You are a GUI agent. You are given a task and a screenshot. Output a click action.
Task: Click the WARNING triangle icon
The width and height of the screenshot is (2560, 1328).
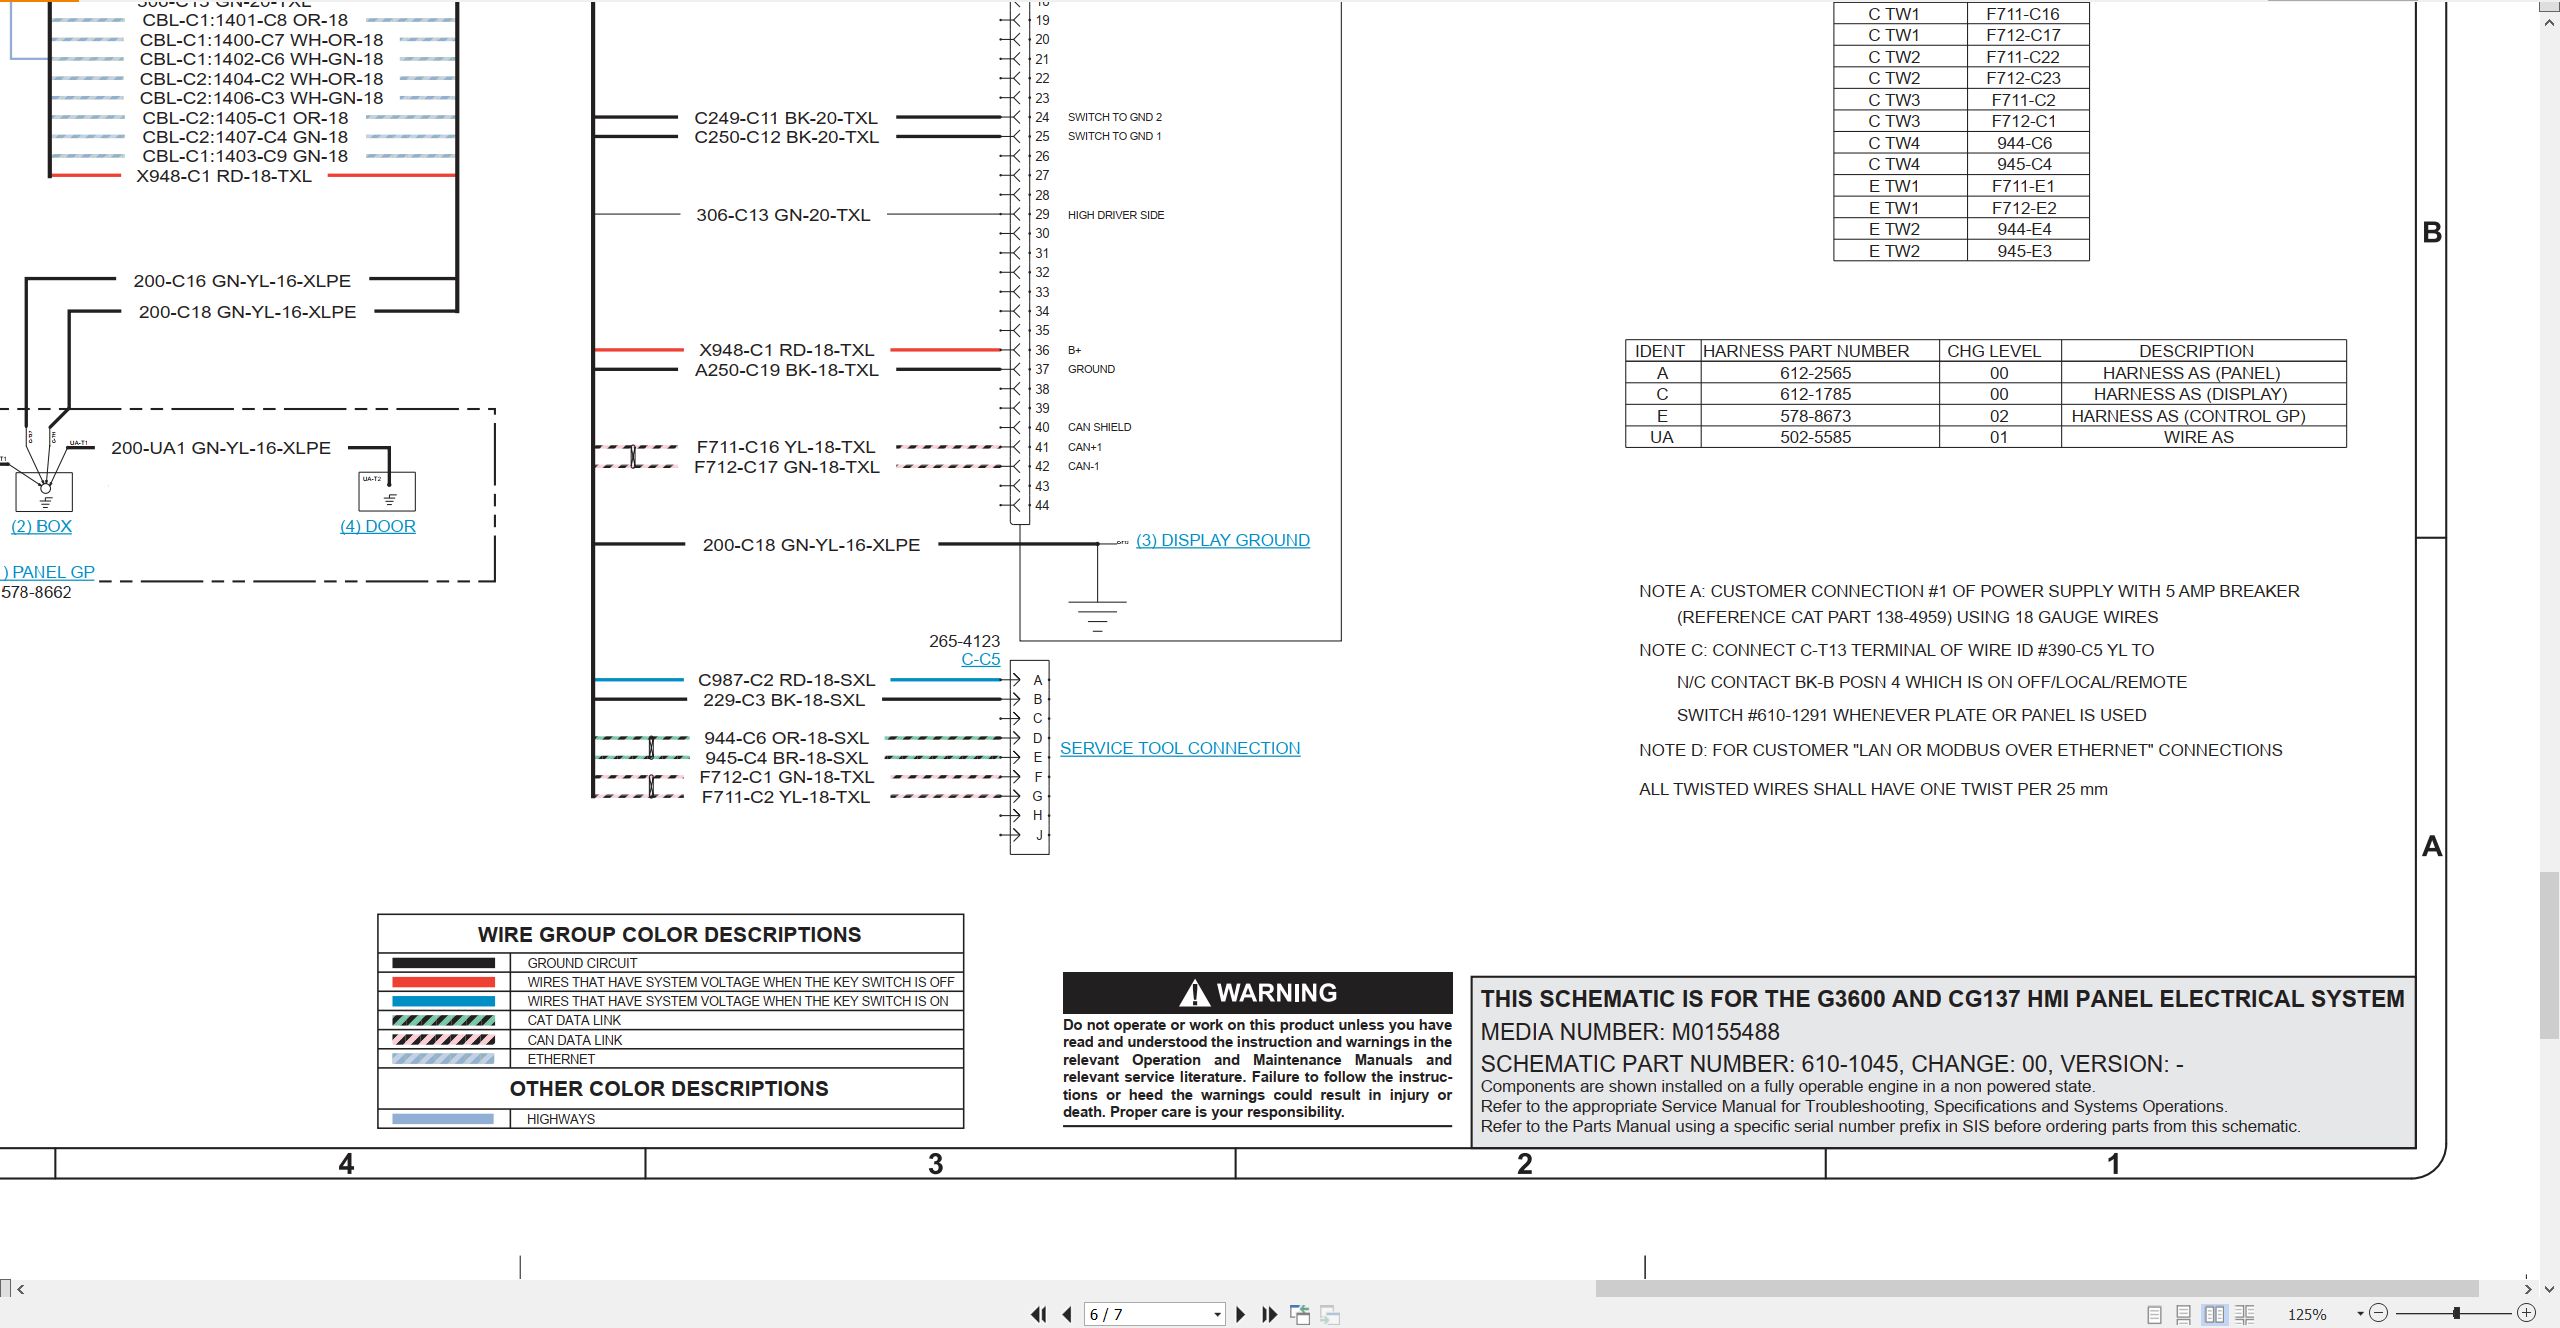click(1194, 993)
